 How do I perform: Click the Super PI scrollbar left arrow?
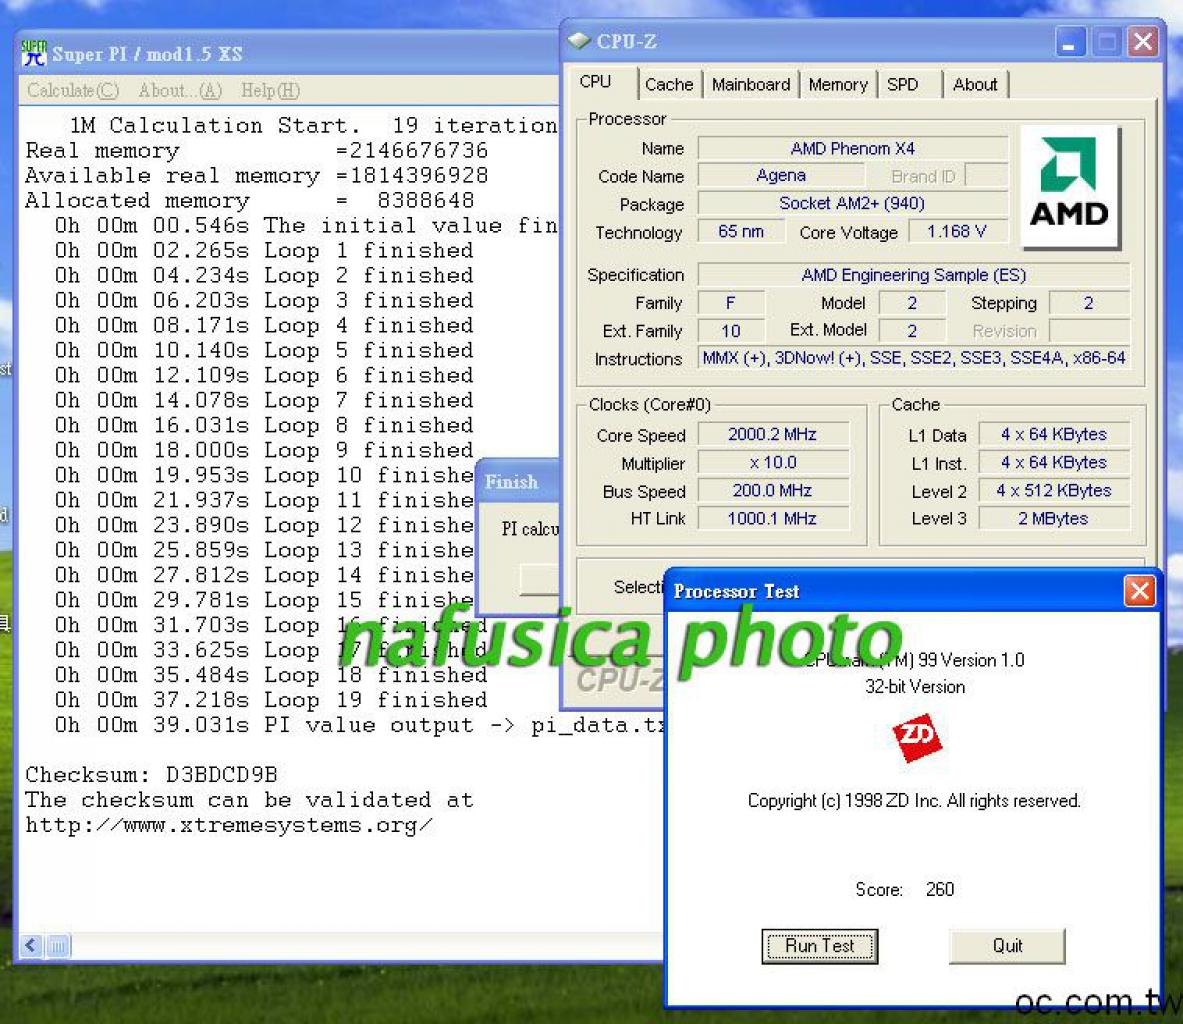tap(31, 945)
